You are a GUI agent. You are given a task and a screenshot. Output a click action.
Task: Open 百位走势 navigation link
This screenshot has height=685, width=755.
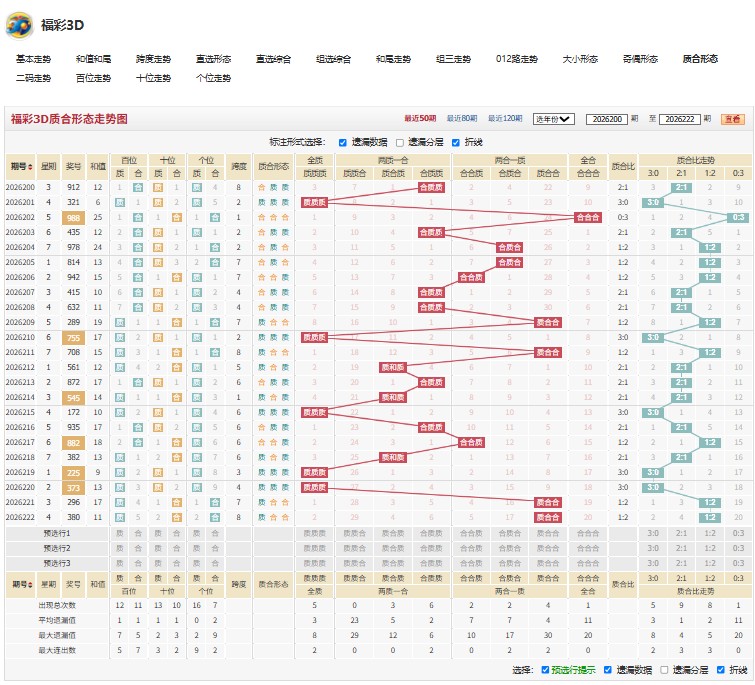[93, 78]
